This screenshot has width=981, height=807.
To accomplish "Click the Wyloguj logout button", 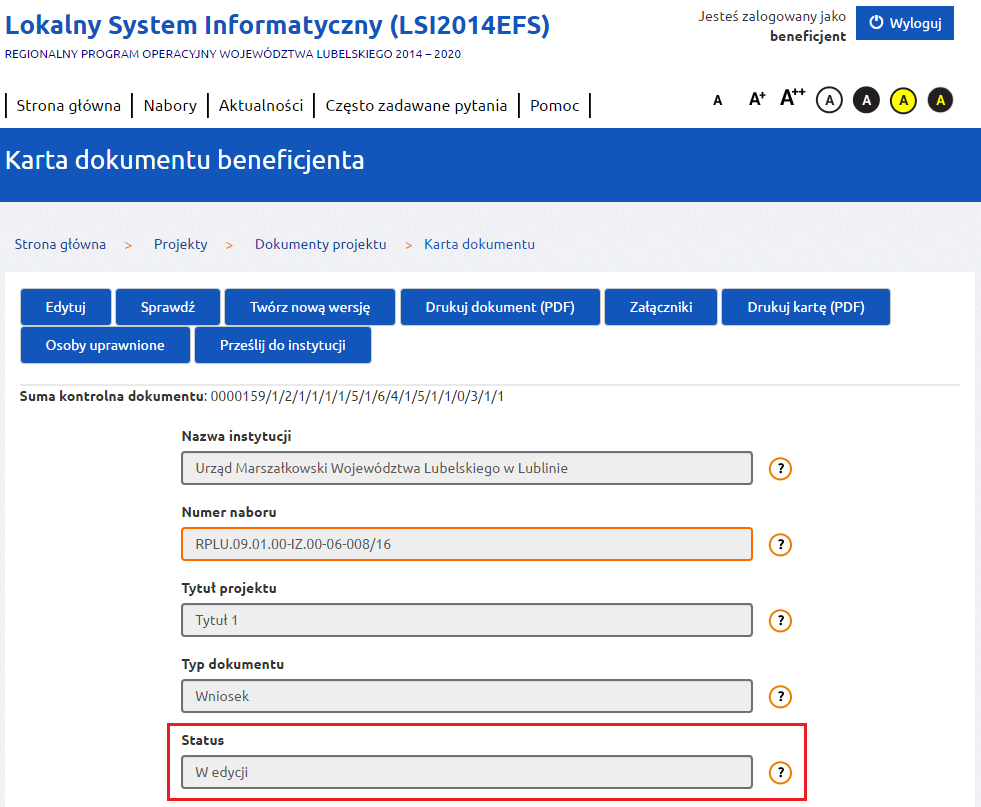I will [904, 23].
